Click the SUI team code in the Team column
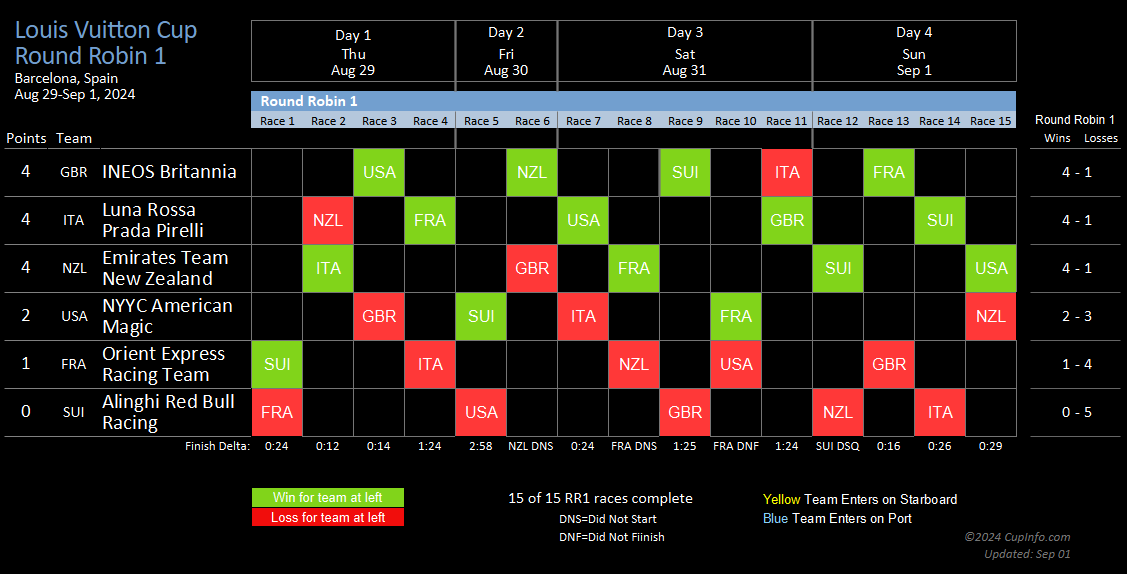 tap(73, 412)
